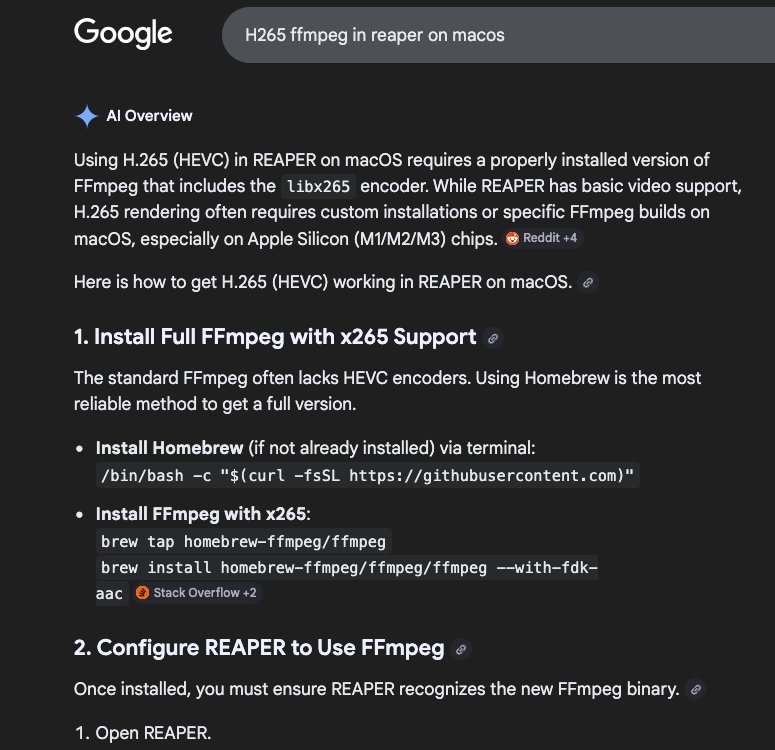This screenshot has width=775, height=750.
Task: Click link icon beside "Configure REAPER to Use FFmpeg"
Action: coord(460,649)
